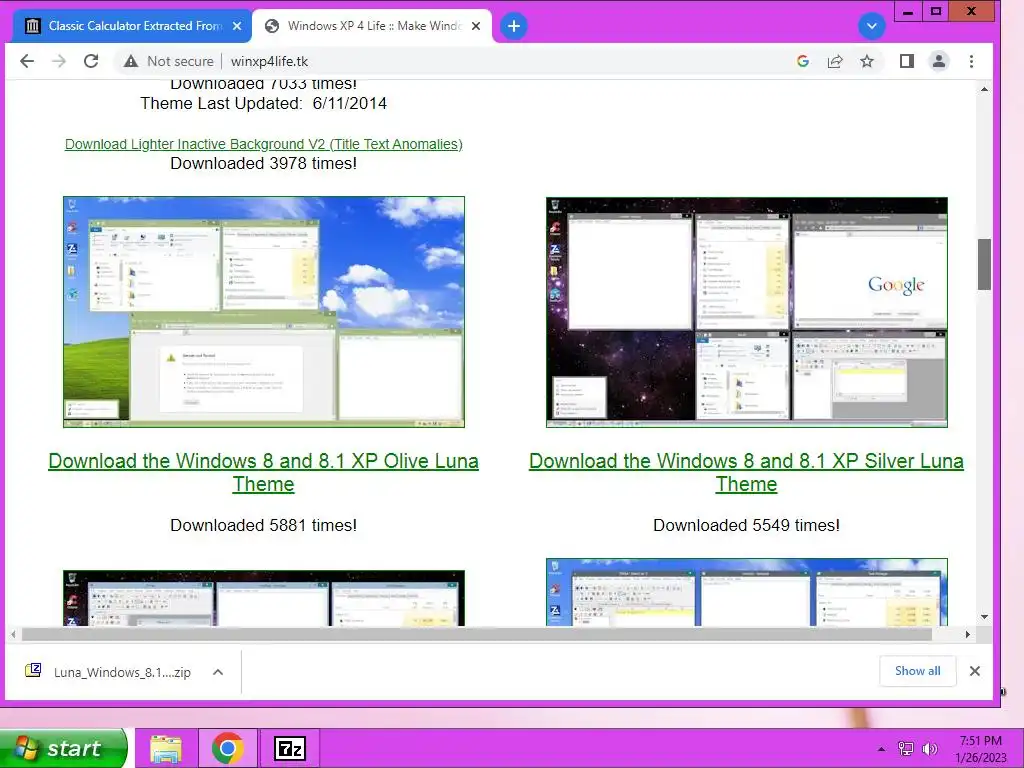Click Theme Last Updated 6/11/2014 text
The image size is (1024, 768).
click(263, 103)
